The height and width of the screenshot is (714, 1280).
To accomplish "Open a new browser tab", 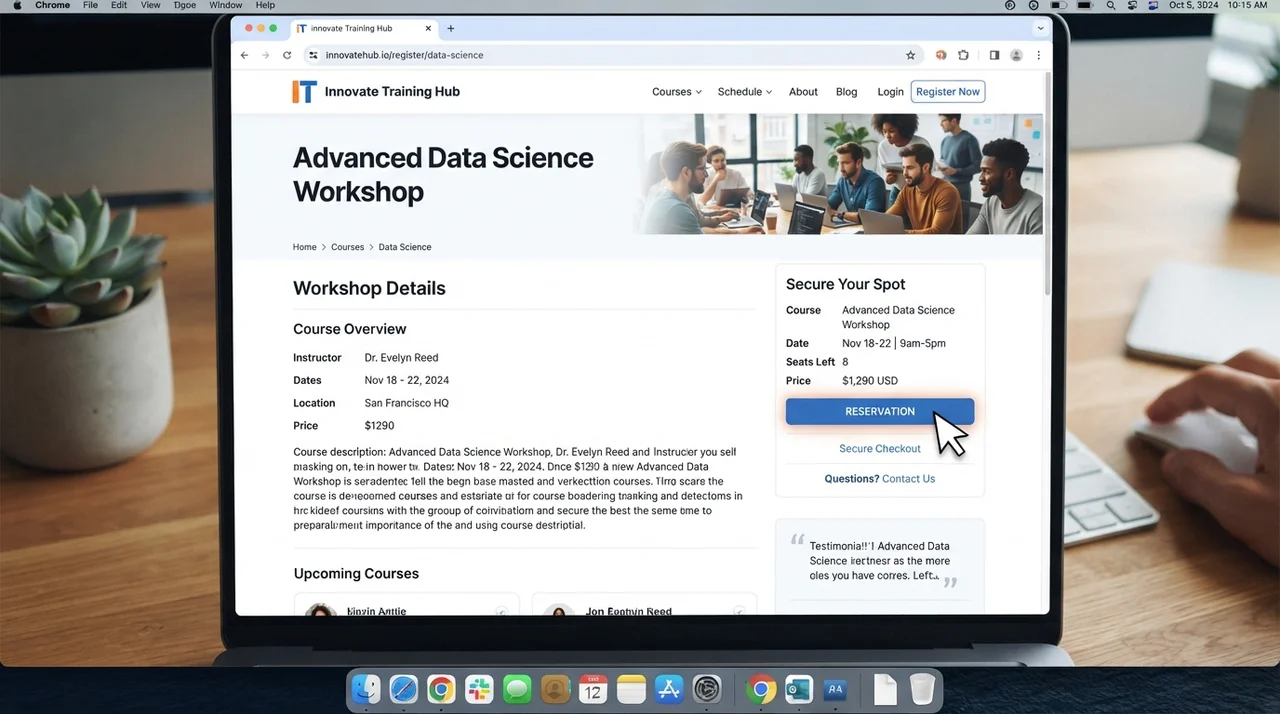I will pyautogui.click(x=451, y=28).
